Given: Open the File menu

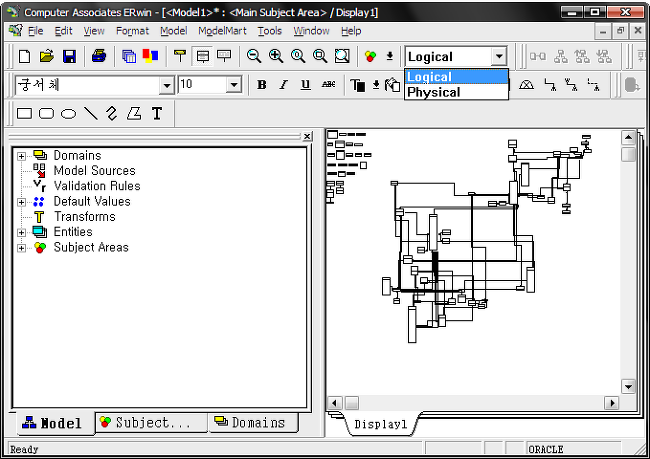Looking at the screenshot, I should pyautogui.click(x=36, y=31).
